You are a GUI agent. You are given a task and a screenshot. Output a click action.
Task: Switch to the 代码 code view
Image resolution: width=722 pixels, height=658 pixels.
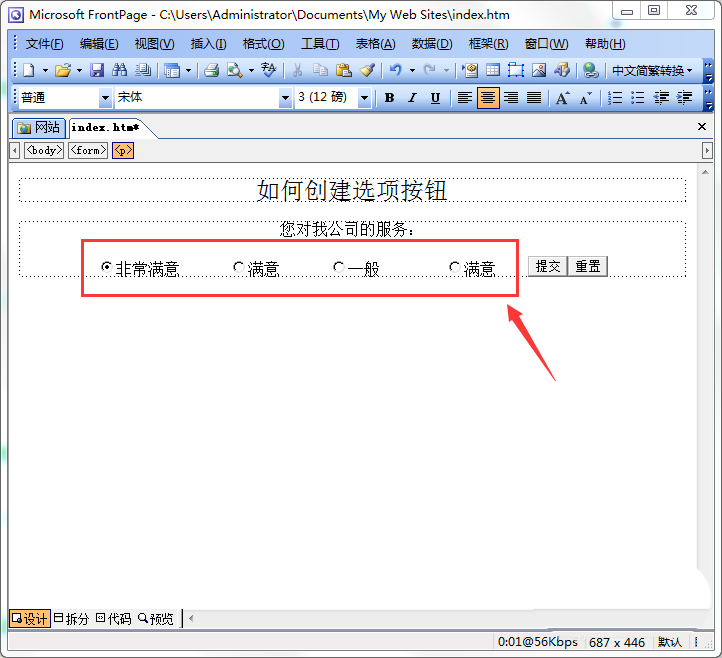coord(114,618)
